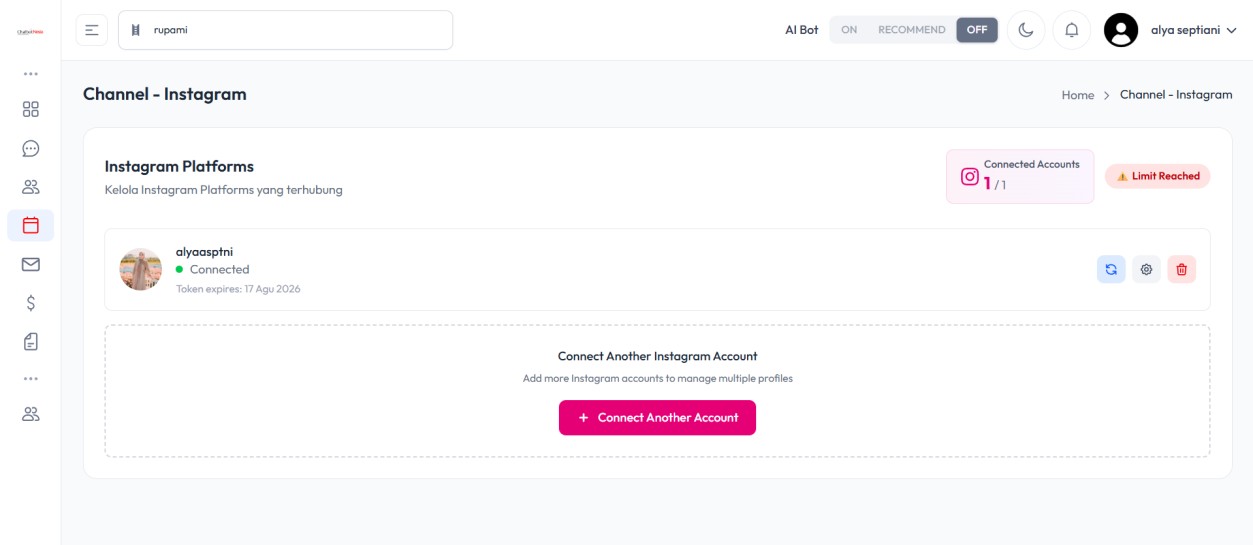Select the highlighted calendar channel icon
Screen dimensions: 1253x545
point(31,225)
